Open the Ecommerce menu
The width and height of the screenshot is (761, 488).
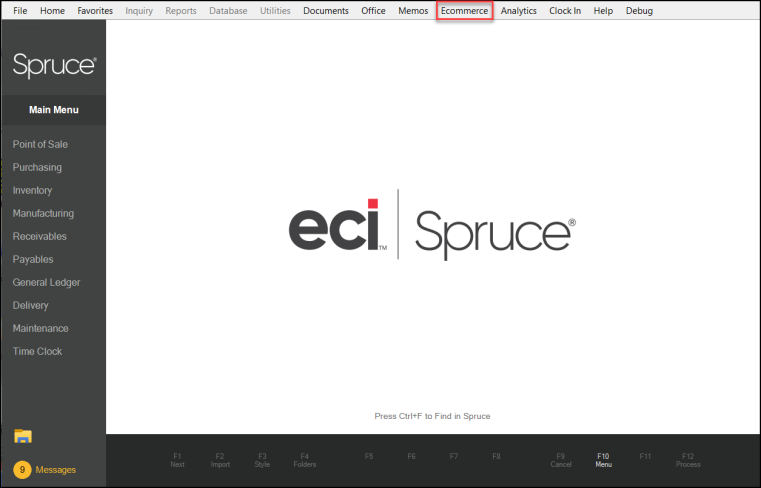(464, 11)
